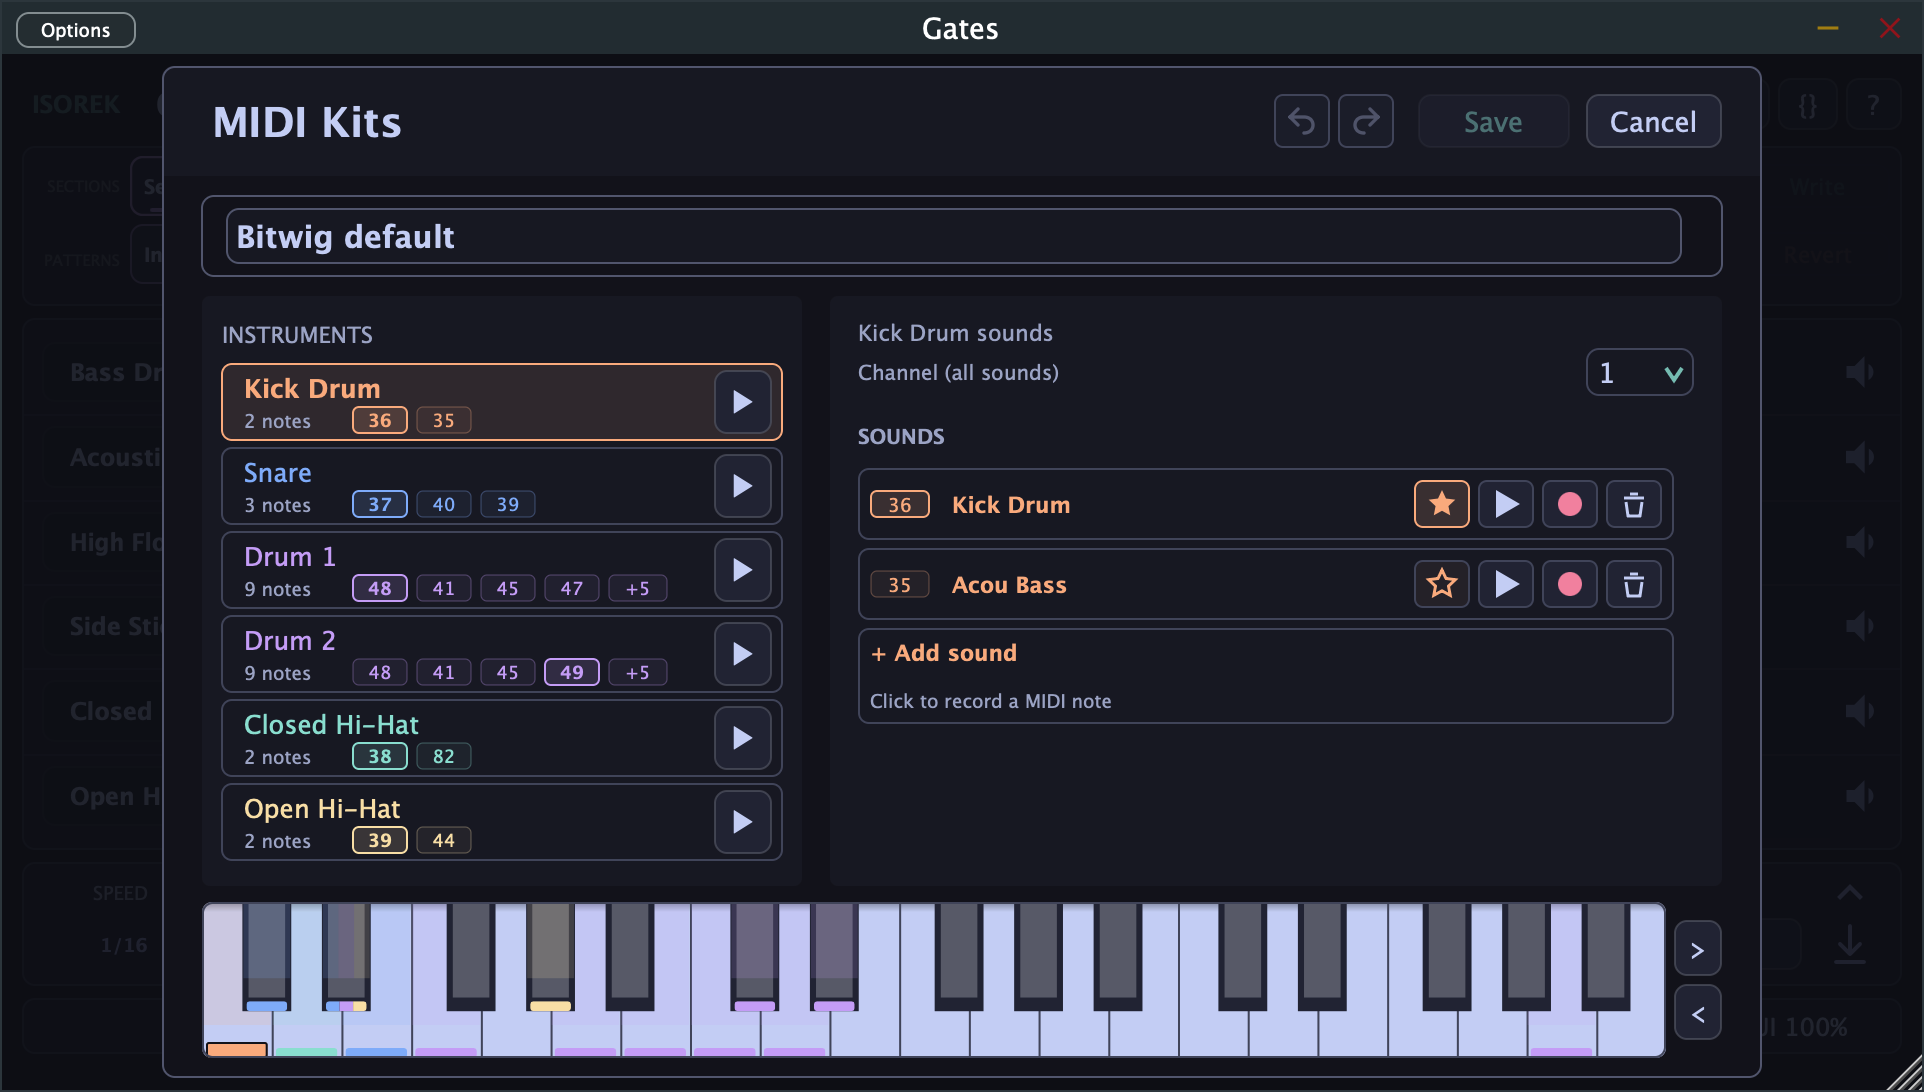The width and height of the screenshot is (1924, 1092).
Task: Click the redo arrow icon
Action: [1366, 122]
